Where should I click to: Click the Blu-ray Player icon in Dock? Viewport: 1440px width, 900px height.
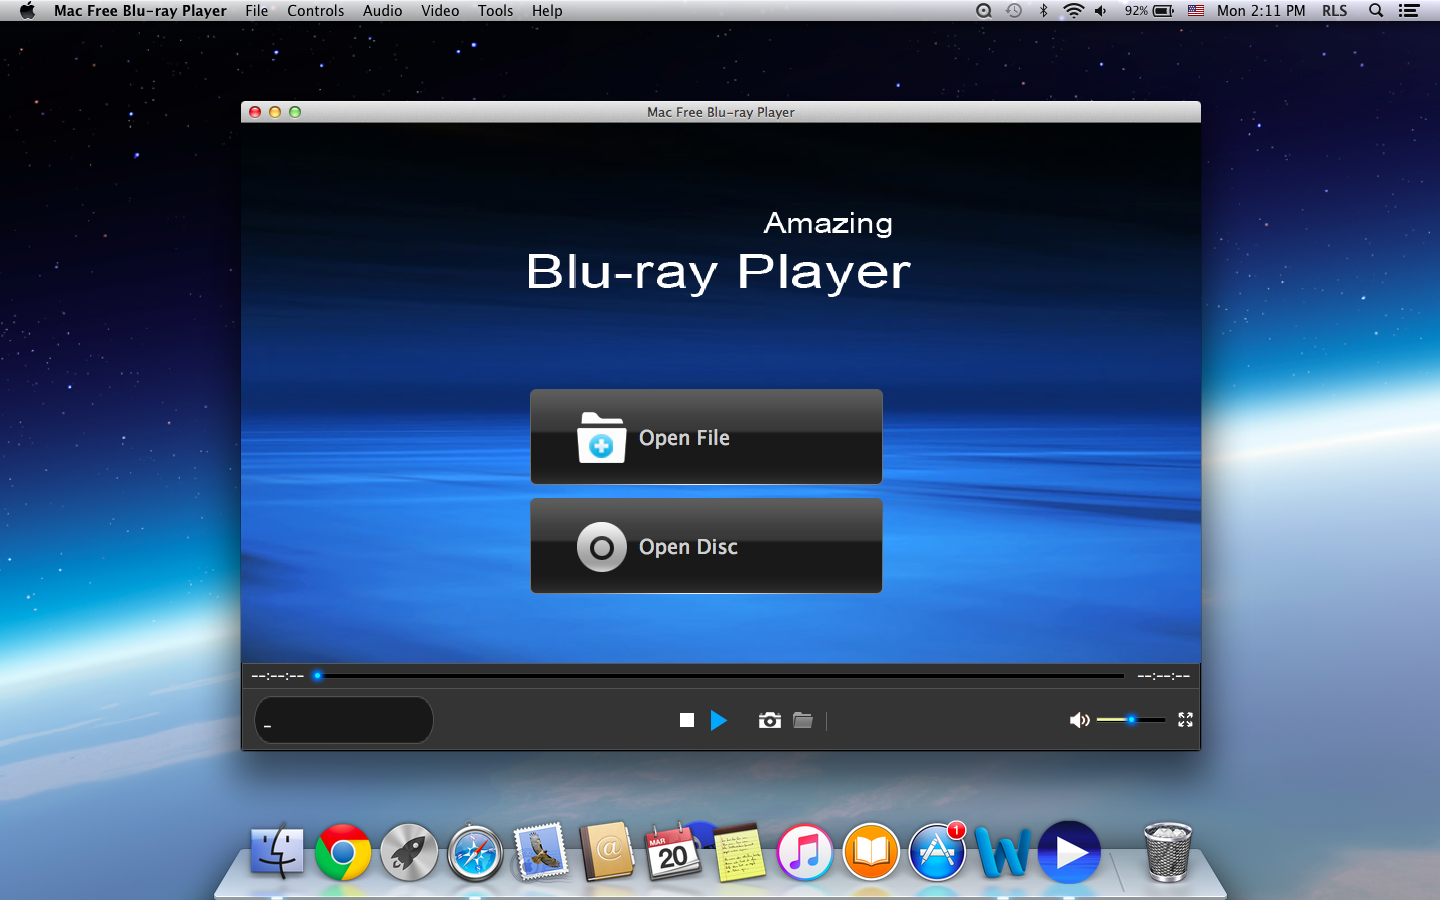point(1069,852)
